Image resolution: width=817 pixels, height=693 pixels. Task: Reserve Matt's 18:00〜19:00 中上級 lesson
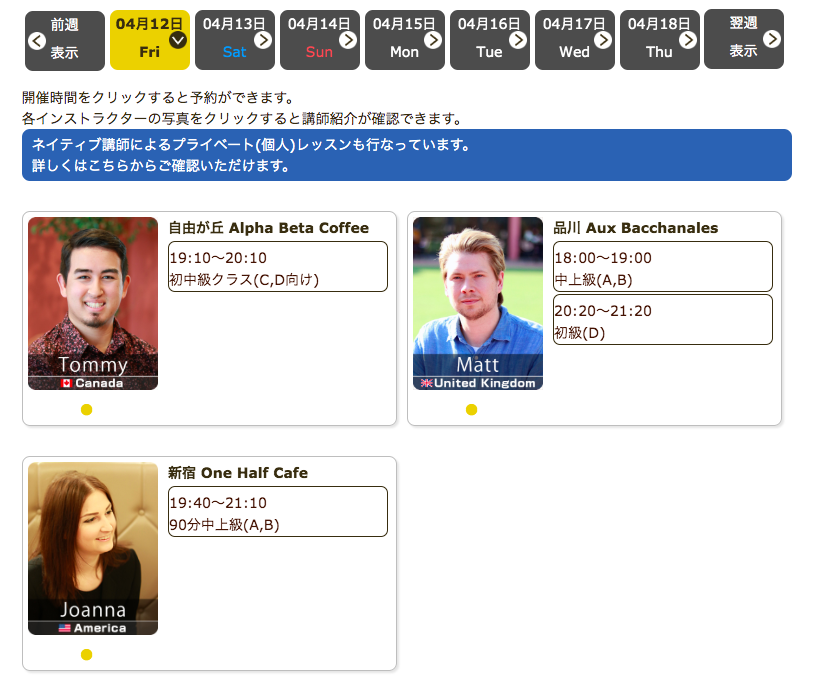pos(662,267)
